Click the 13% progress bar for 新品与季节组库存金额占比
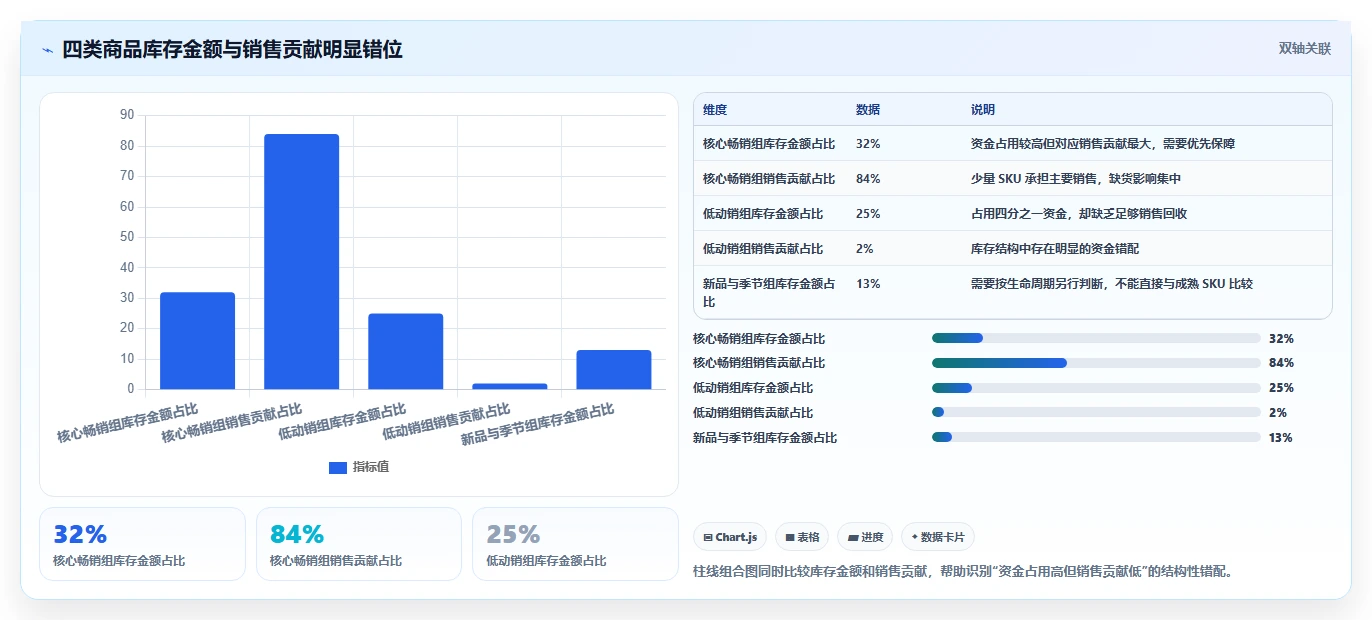The width and height of the screenshot is (1372, 620). [x=1096, y=437]
